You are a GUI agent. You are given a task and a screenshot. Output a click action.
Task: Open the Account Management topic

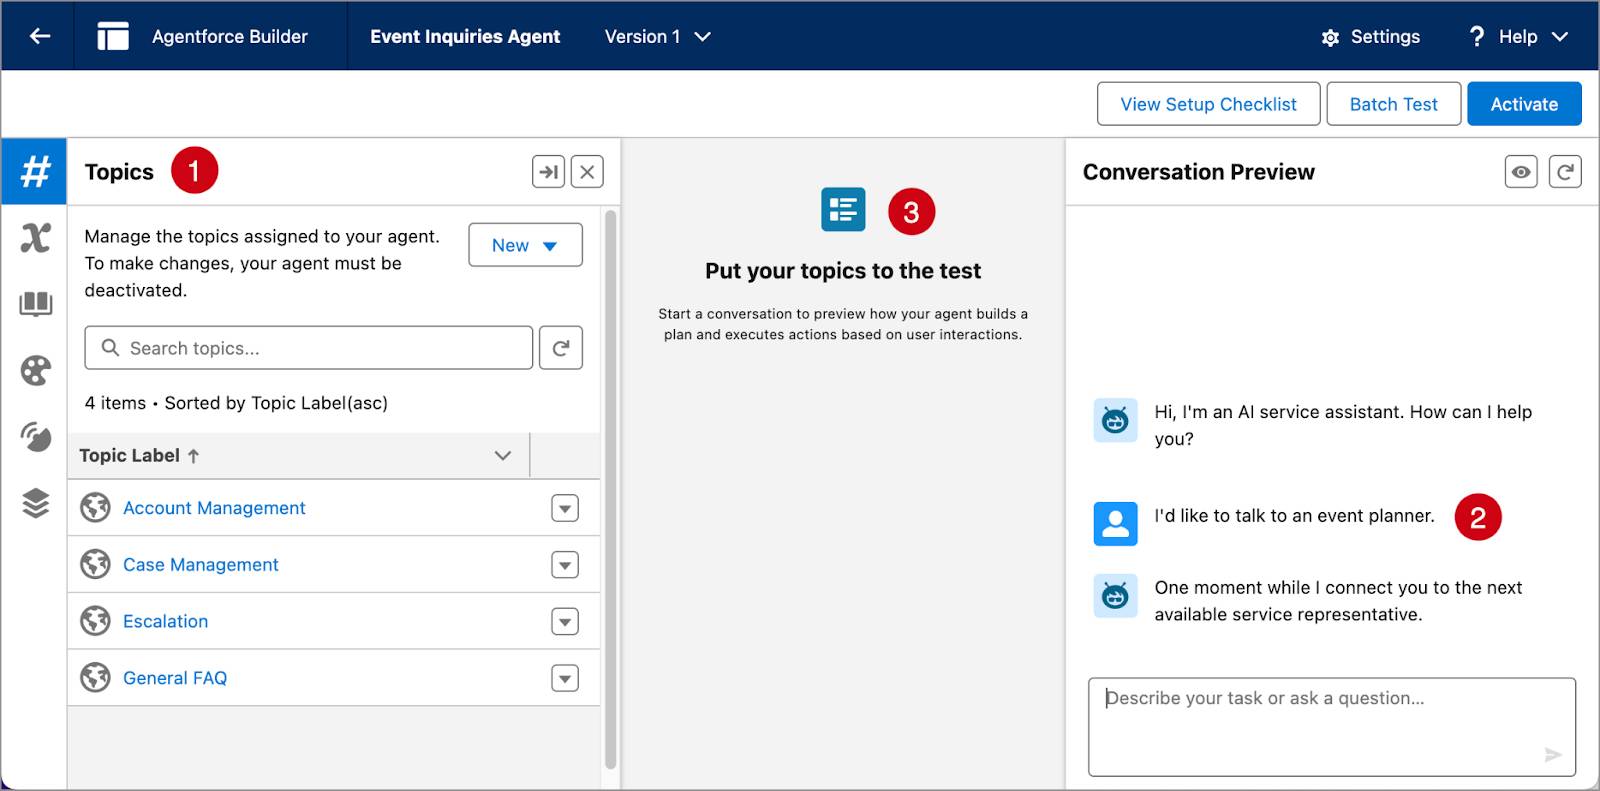(214, 508)
